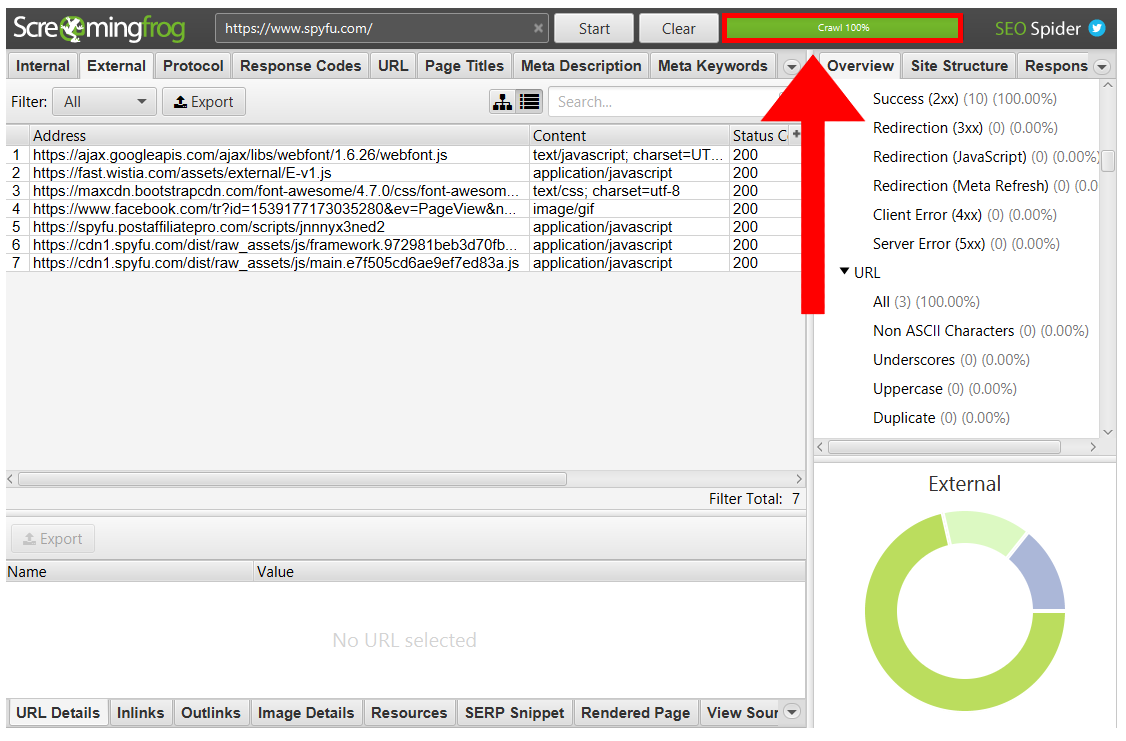Open the Filter dropdown set to All

pos(104,102)
